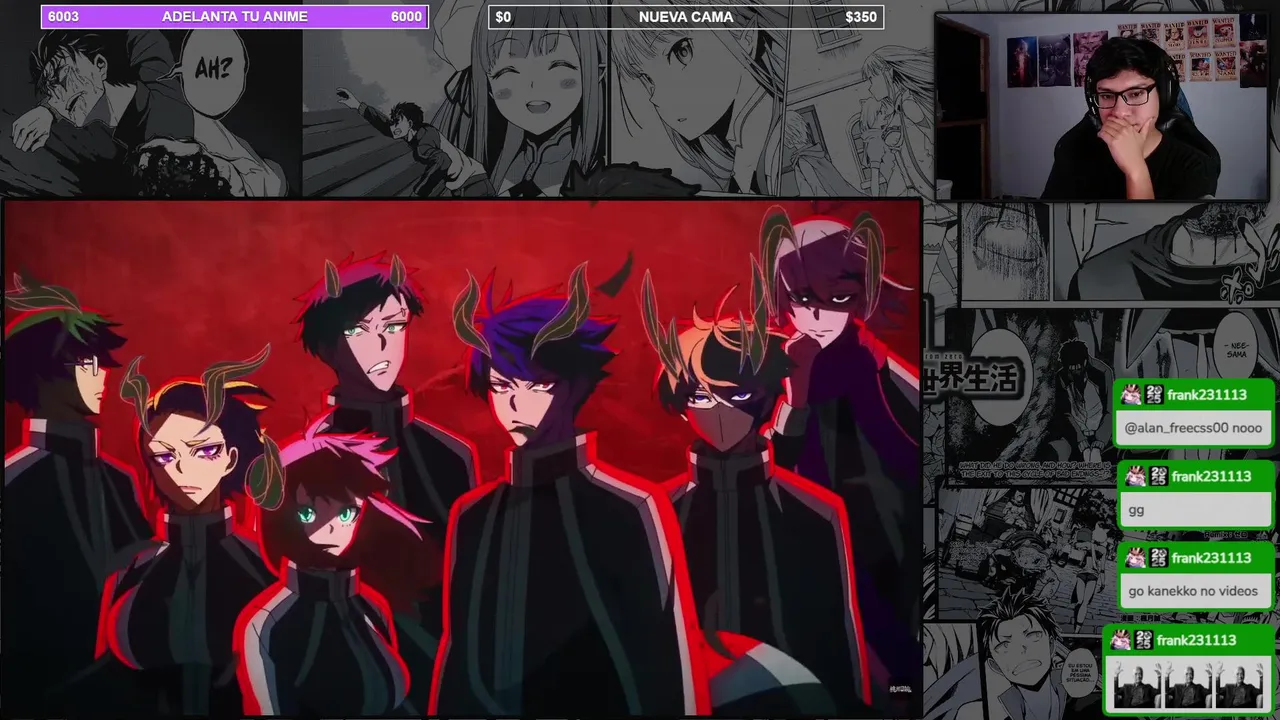Click the $350 goal amount
The image size is (1280, 720).
click(x=861, y=16)
